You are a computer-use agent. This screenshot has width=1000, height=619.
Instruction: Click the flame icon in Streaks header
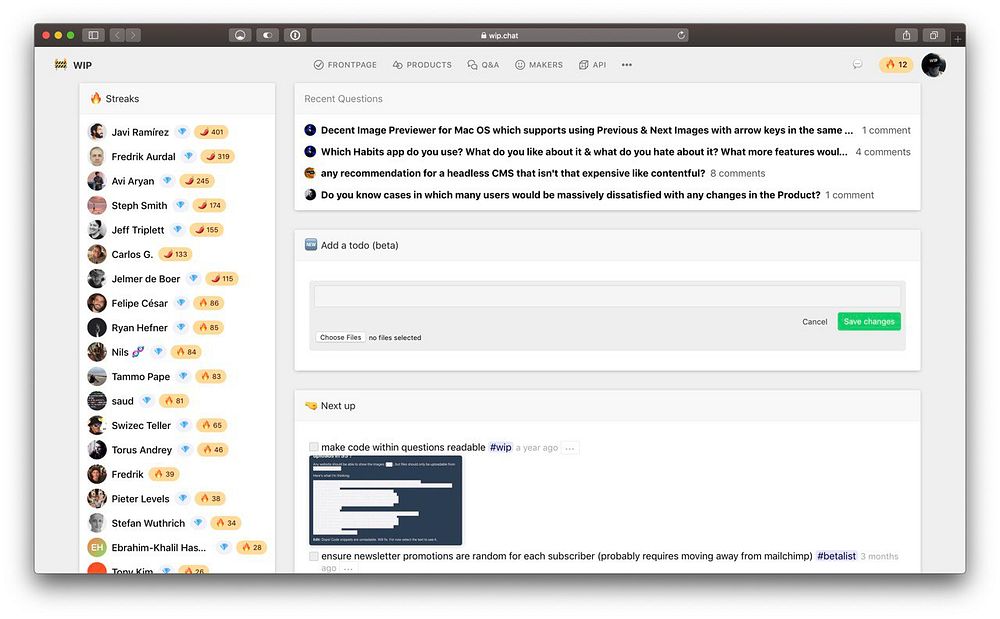[x=96, y=98]
